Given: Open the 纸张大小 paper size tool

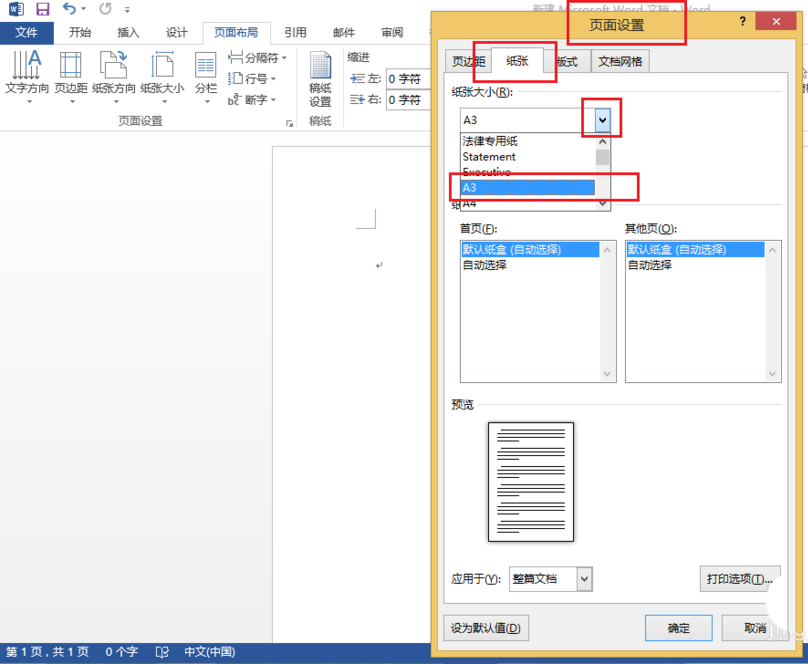Looking at the screenshot, I should [x=162, y=77].
